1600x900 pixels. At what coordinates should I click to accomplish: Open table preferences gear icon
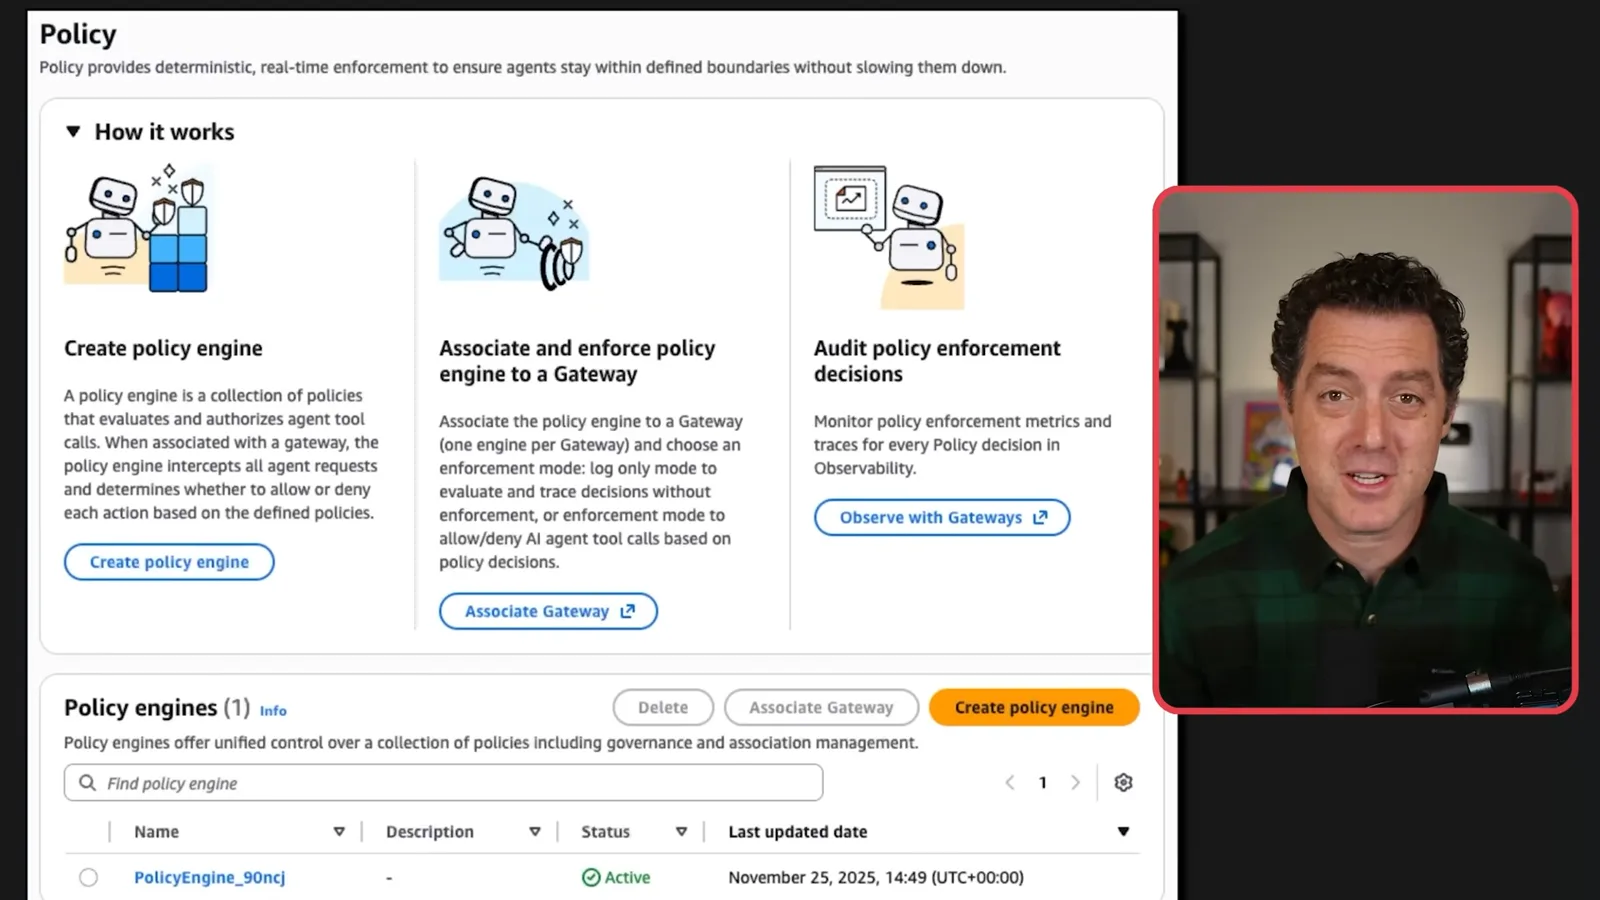1123,783
